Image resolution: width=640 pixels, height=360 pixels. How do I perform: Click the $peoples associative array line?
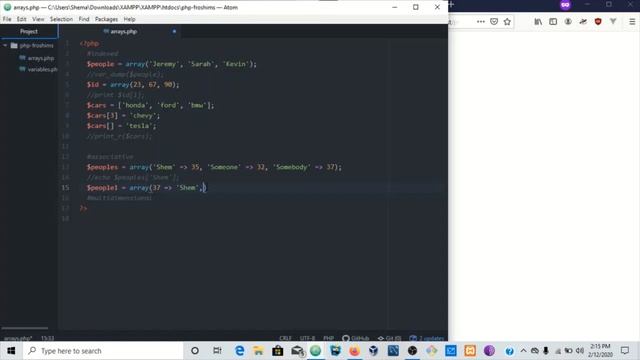tap(214, 167)
